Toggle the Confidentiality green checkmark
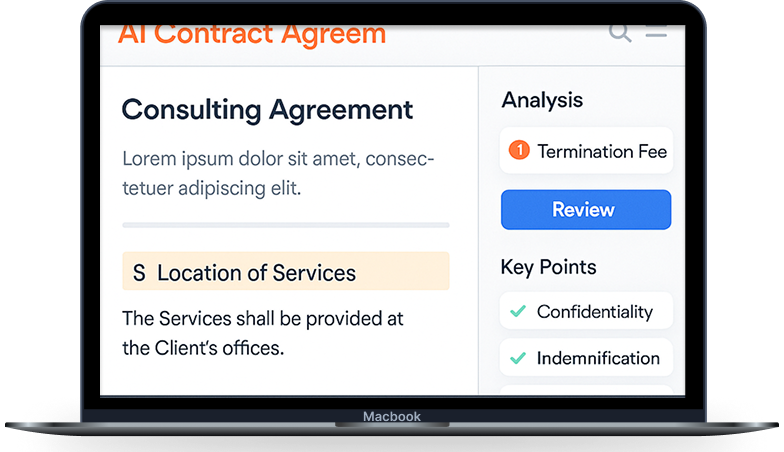The height and width of the screenshot is (452, 784). 517,312
